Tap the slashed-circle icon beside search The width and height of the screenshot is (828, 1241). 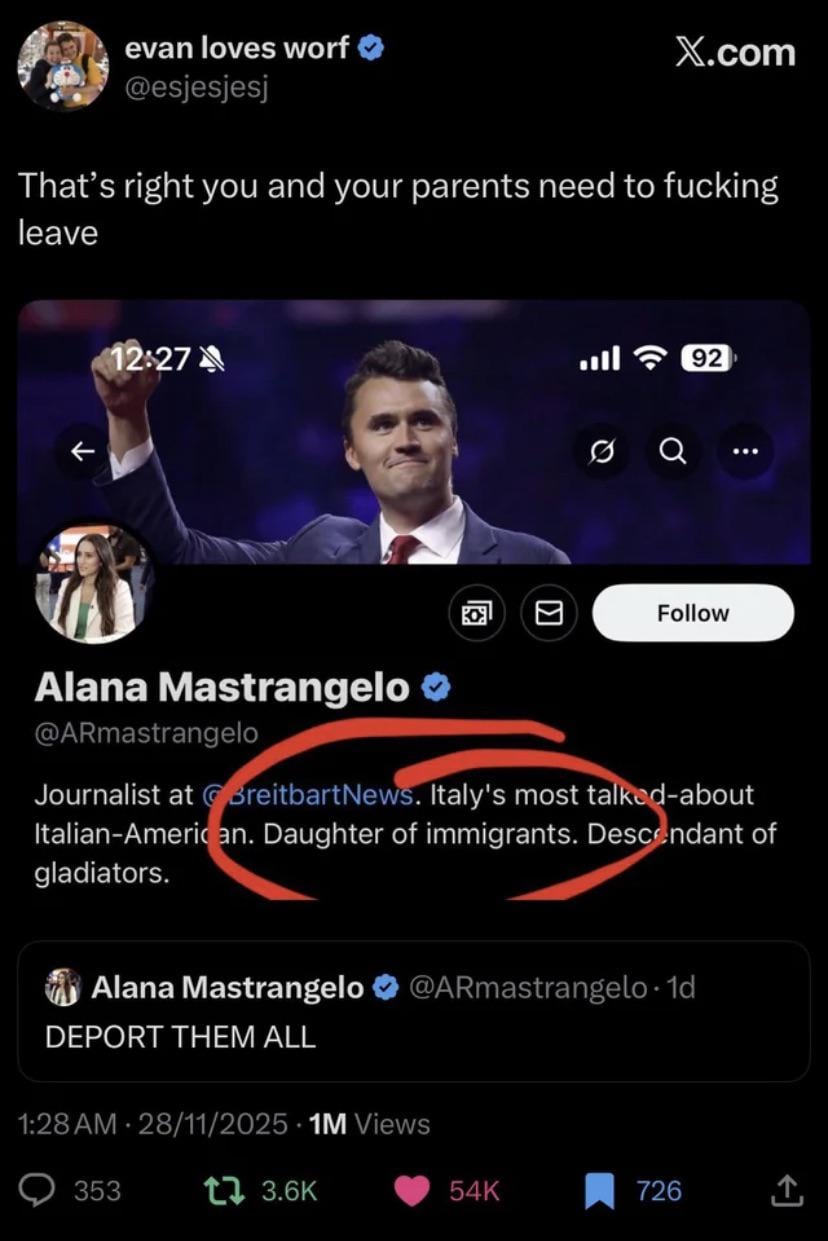[604, 453]
